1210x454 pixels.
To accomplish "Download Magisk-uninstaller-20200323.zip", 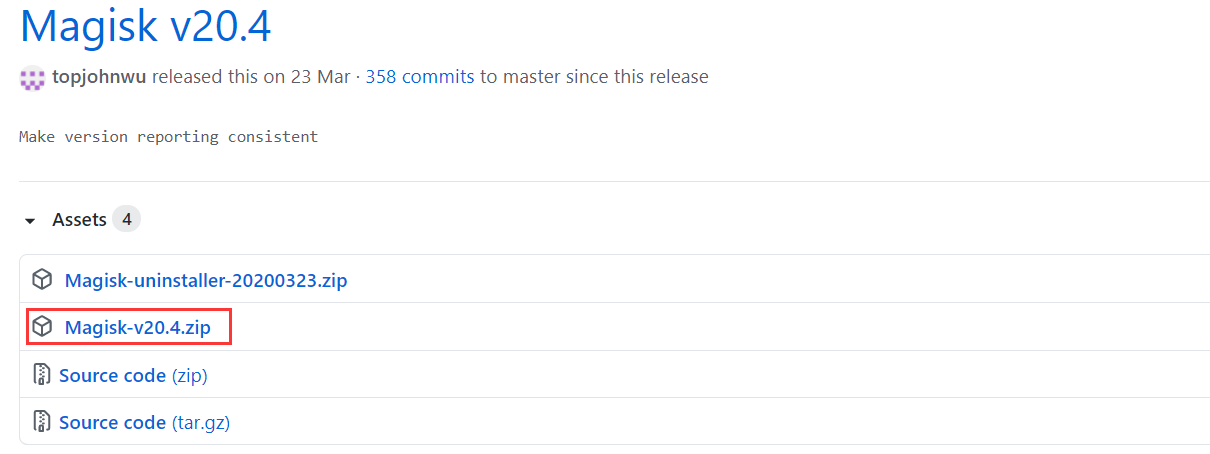I will (x=206, y=280).
